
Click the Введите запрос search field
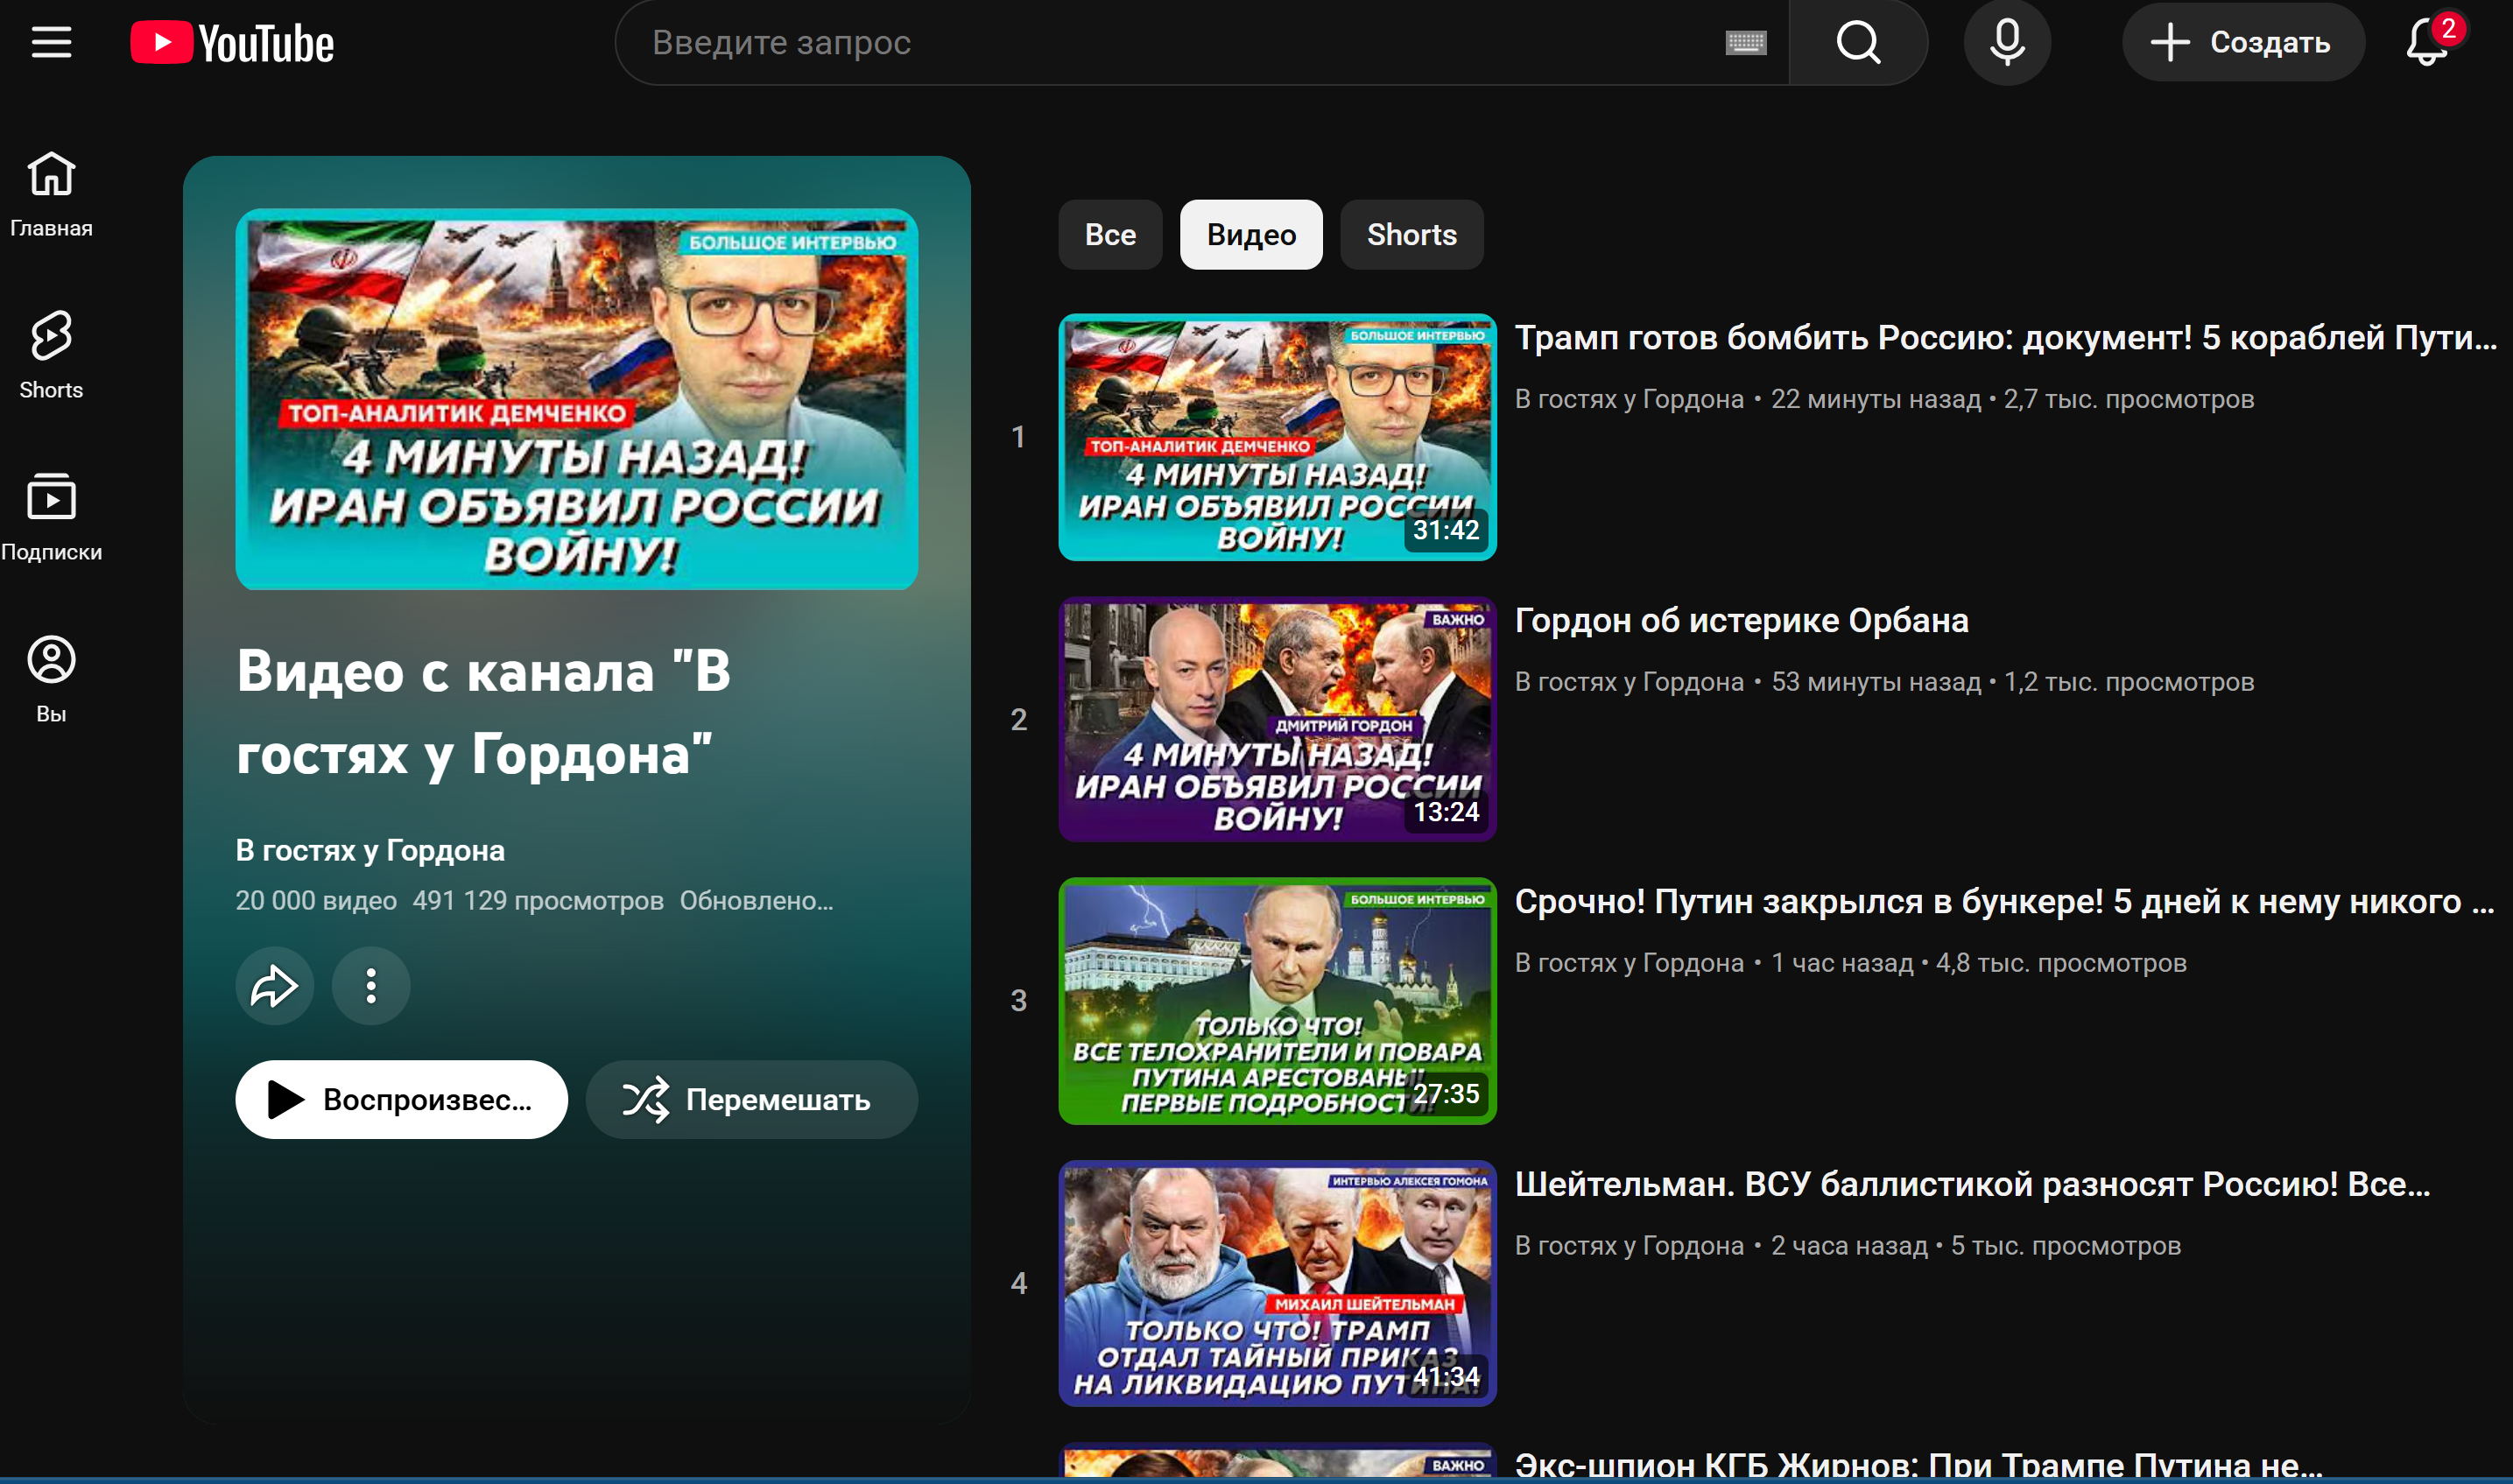(x=1180, y=43)
